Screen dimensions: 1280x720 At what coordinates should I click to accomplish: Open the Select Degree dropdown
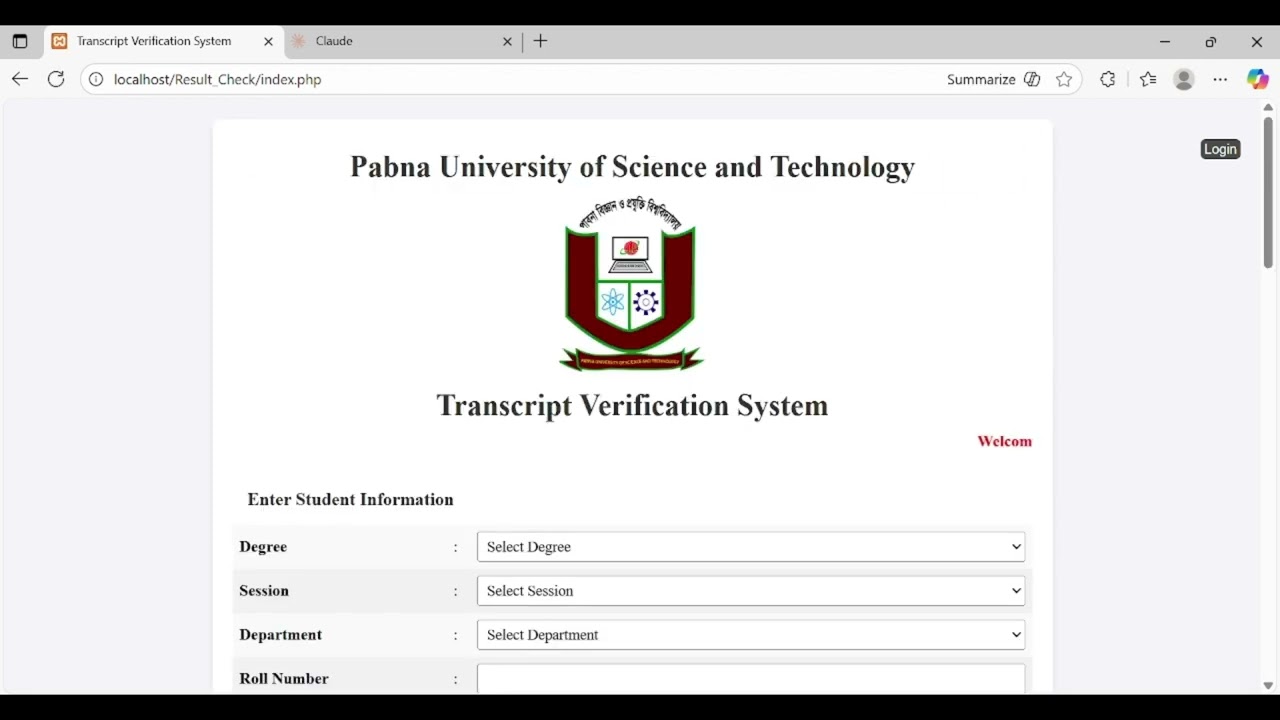(x=751, y=547)
